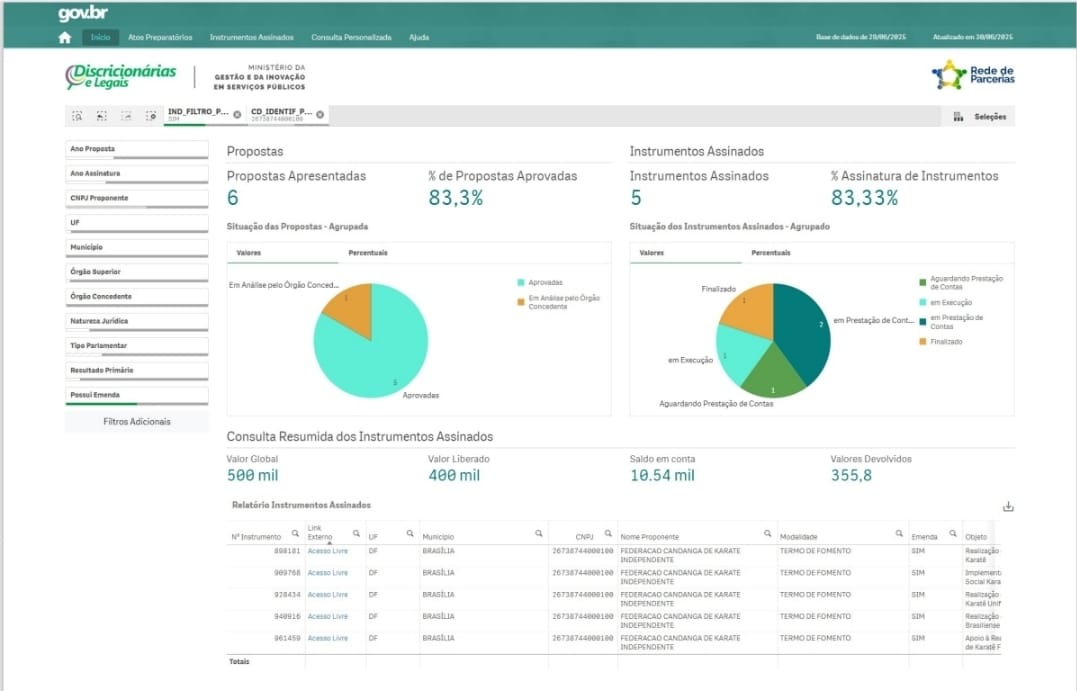Step back one selection
The height and width of the screenshot is (691, 1077).
coord(102,116)
